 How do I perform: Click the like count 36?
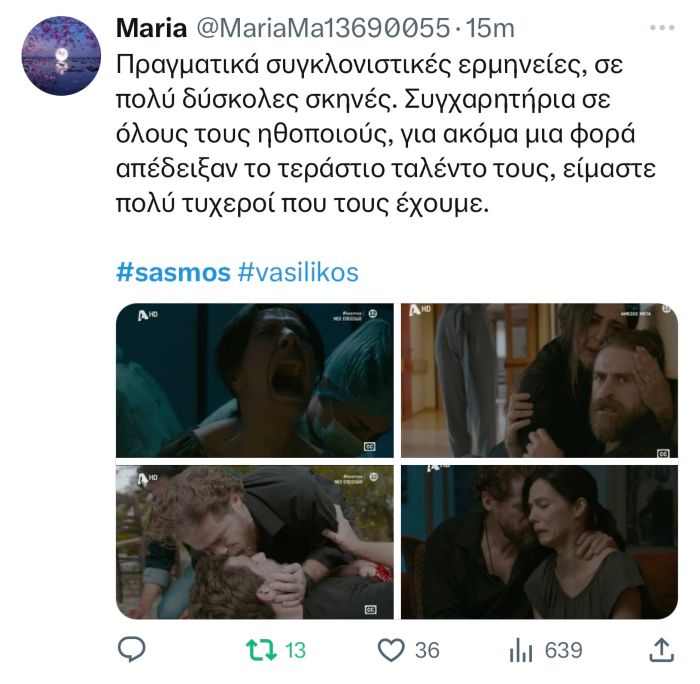(427, 651)
